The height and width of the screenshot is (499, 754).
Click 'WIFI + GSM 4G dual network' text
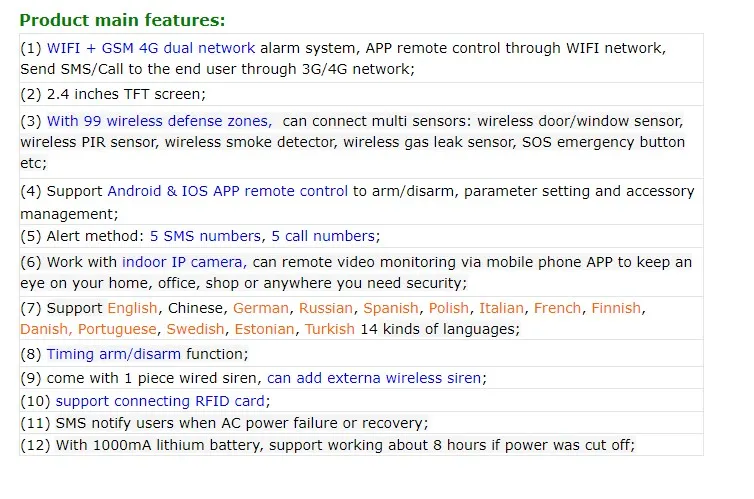[151, 48]
